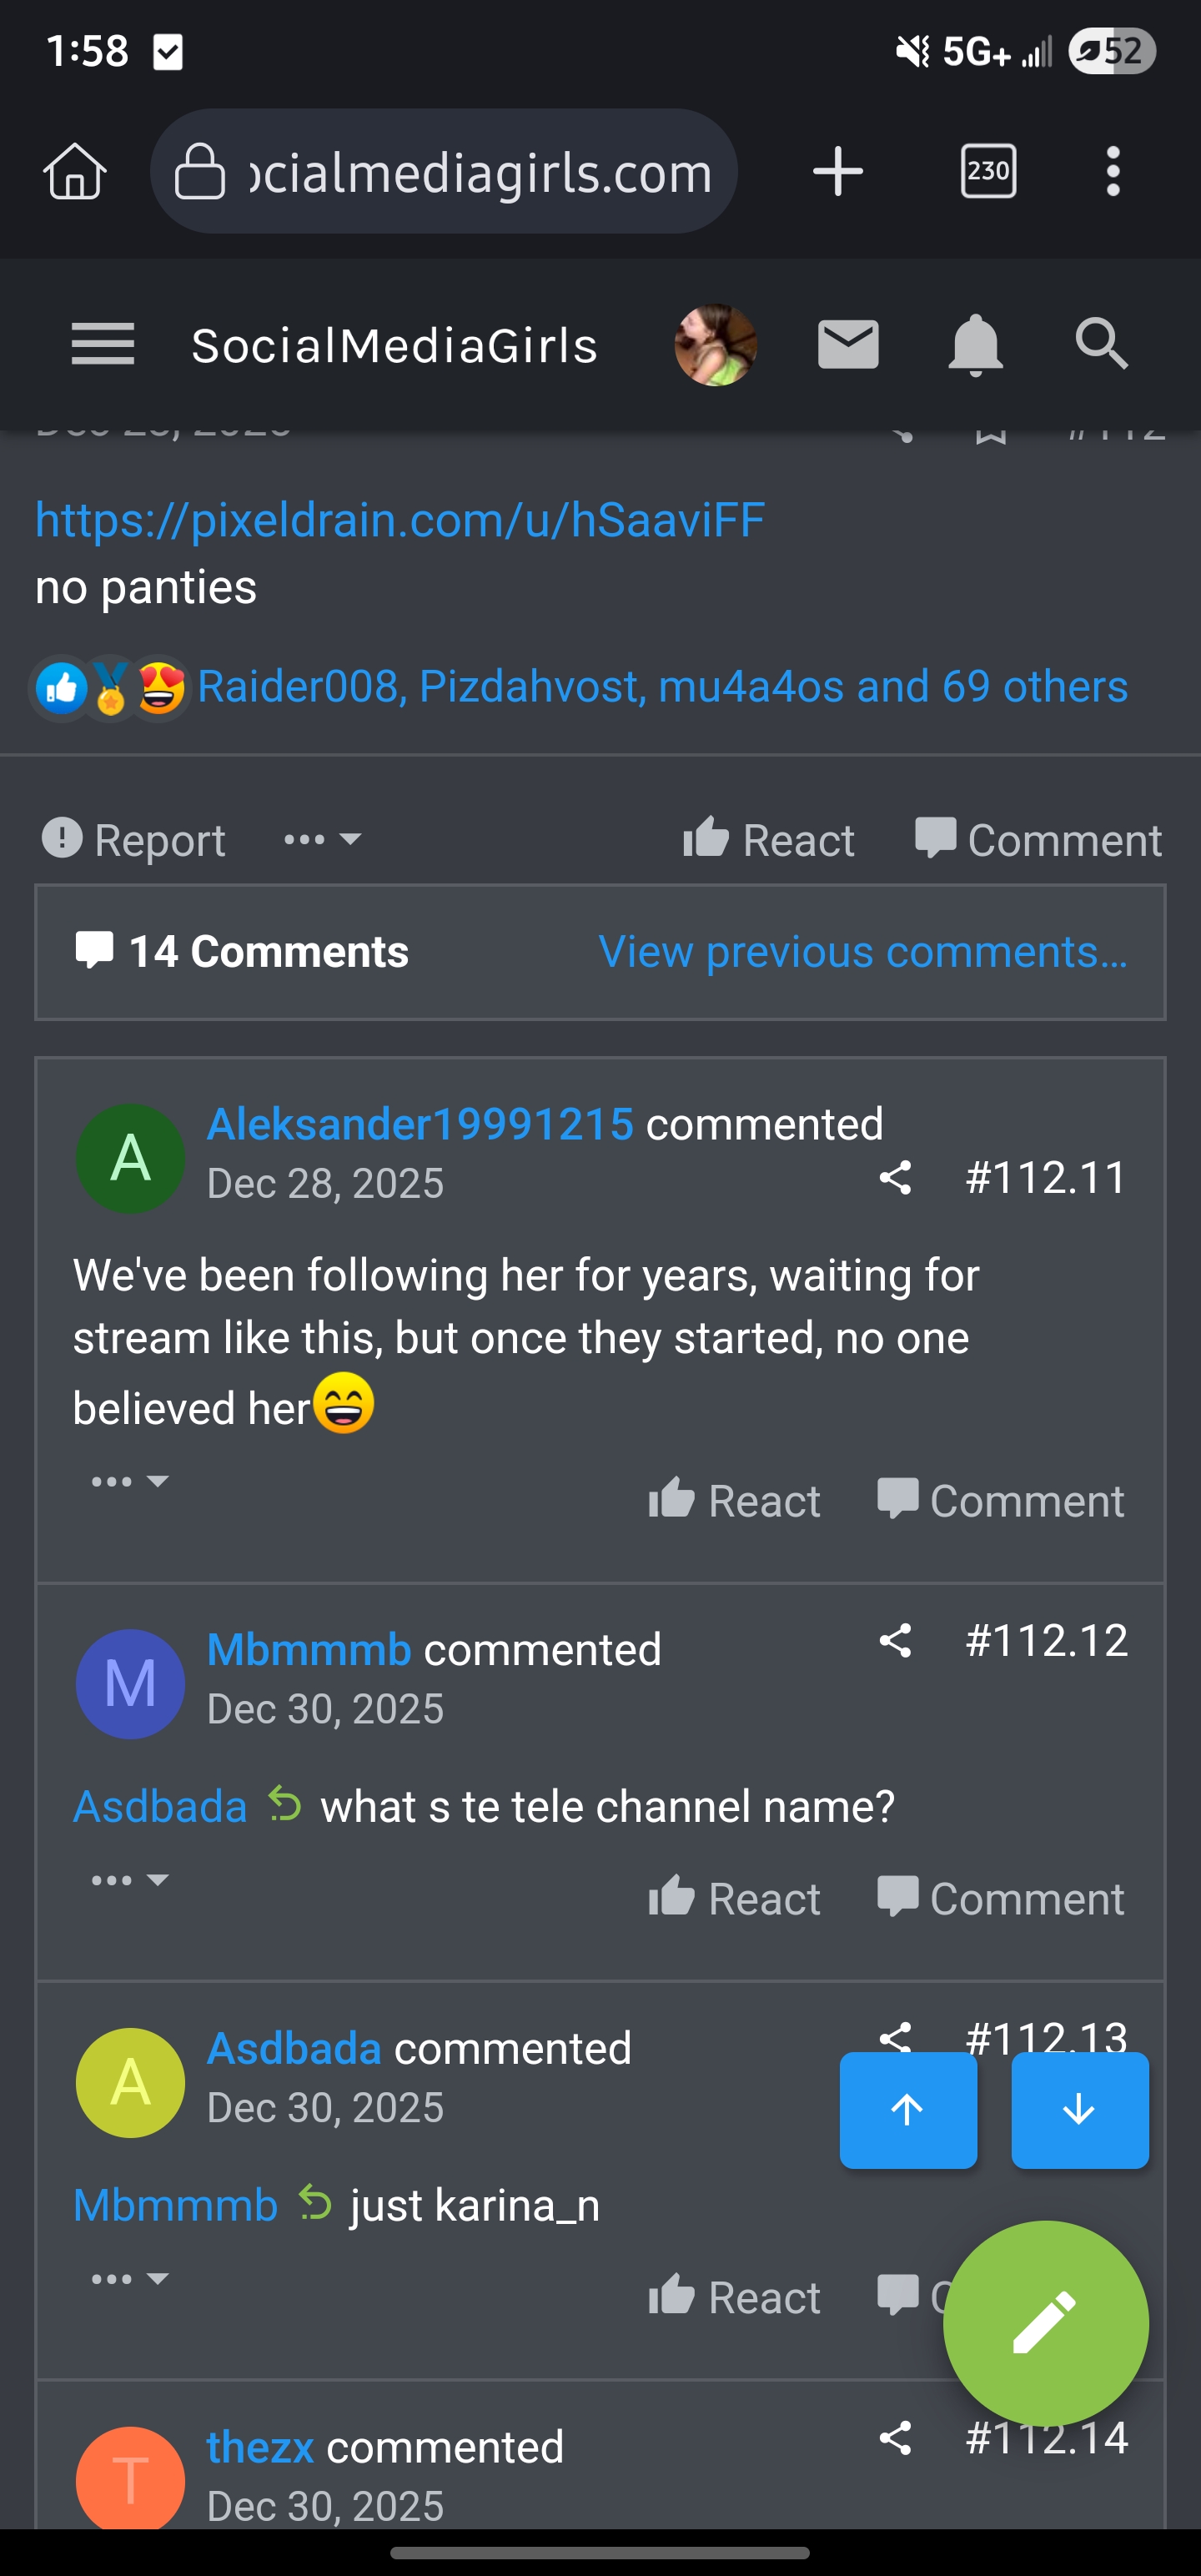The width and height of the screenshot is (1201, 2576).
Task: Open the tab switcher showing 230
Action: pyautogui.click(x=988, y=171)
